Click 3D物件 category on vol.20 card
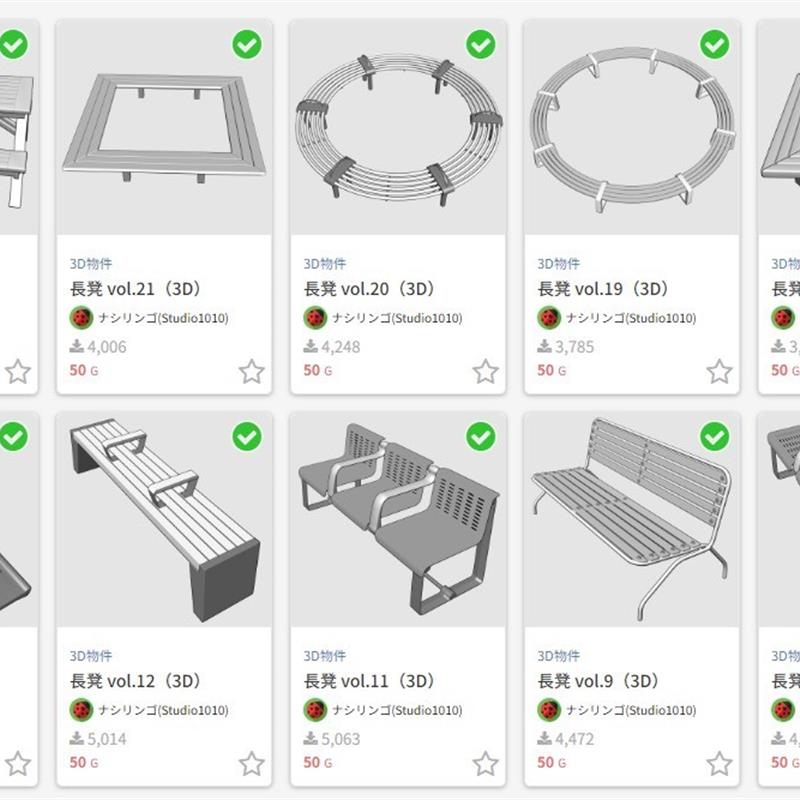Image resolution: width=800 pixels, height=800 pixels. 325,264
